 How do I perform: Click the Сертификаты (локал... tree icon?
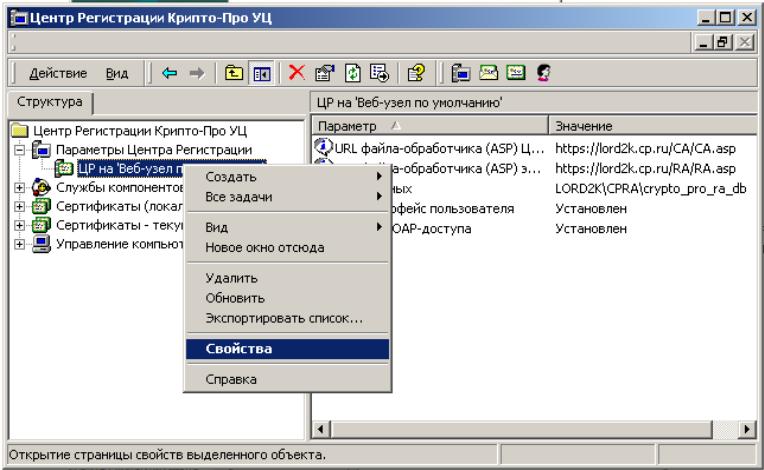41,206
